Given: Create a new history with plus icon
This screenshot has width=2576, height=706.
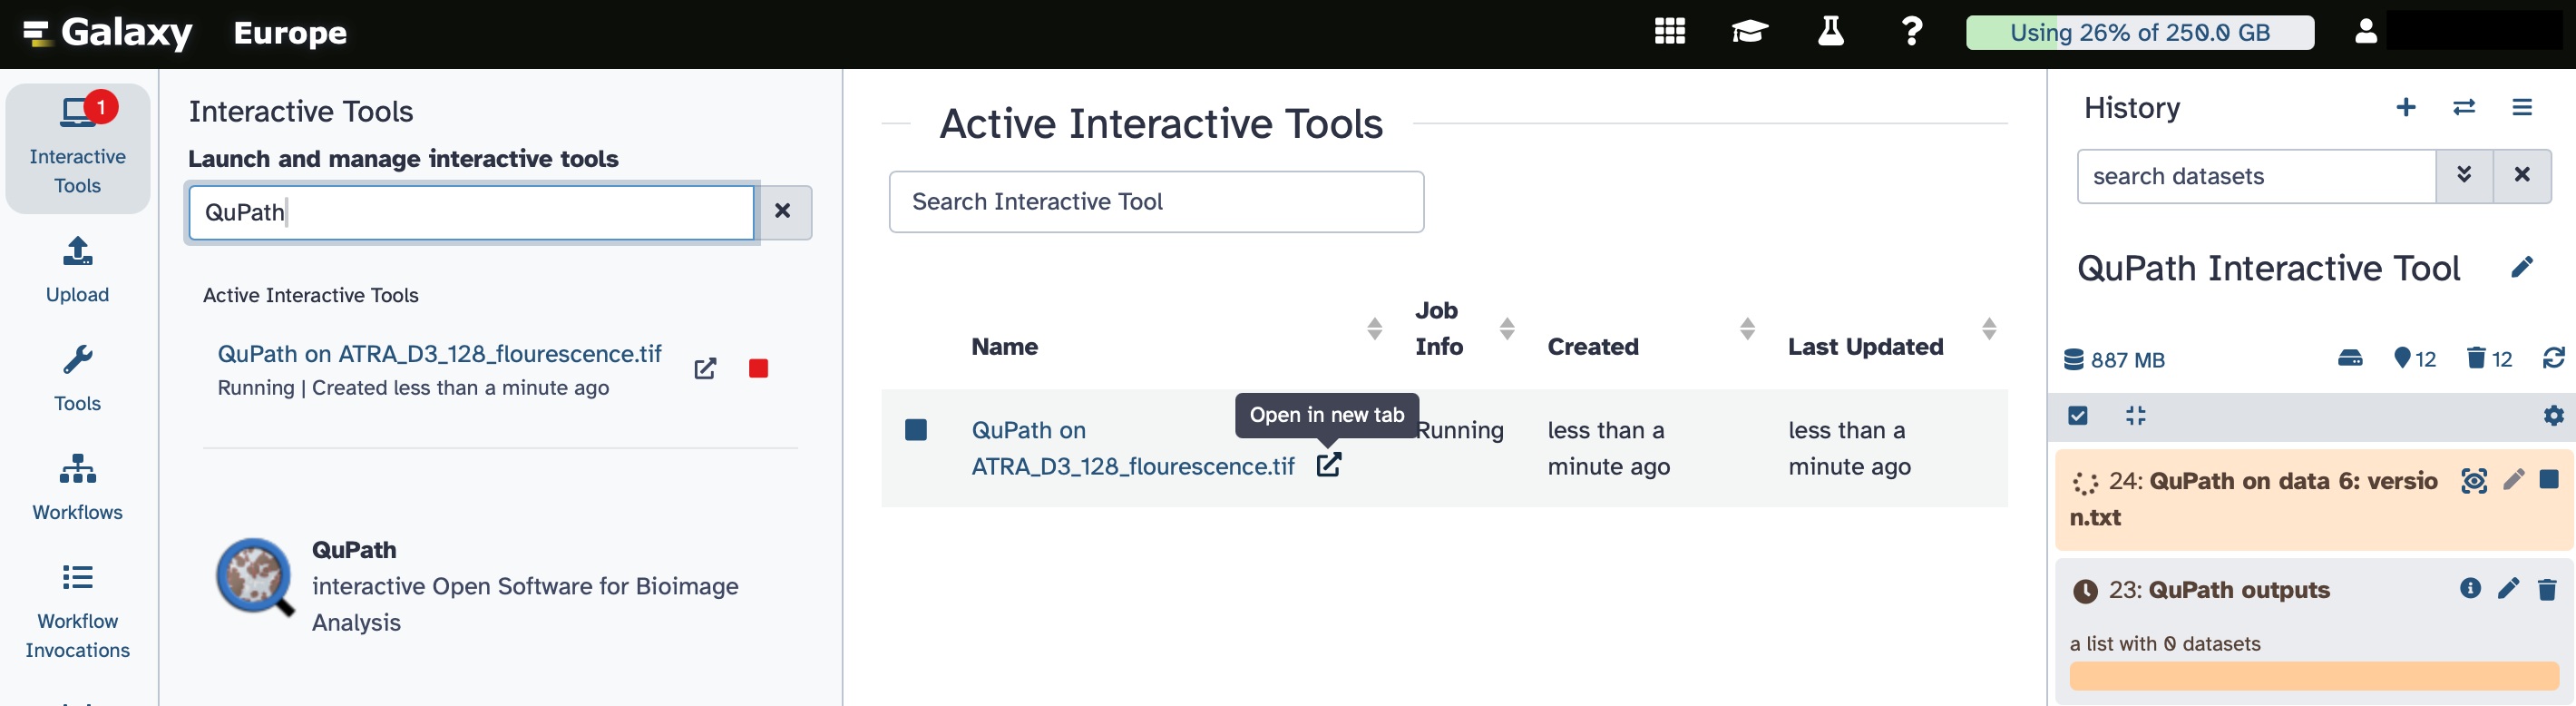Looking at the screenshot, I should pyautogui.click(x=2406, y=107).
